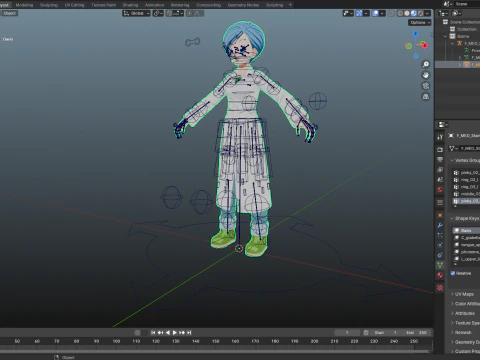Open the Physics properties tab
This screenshot has width=480, height=360.
pyautogui.click(x=440, y=245)
